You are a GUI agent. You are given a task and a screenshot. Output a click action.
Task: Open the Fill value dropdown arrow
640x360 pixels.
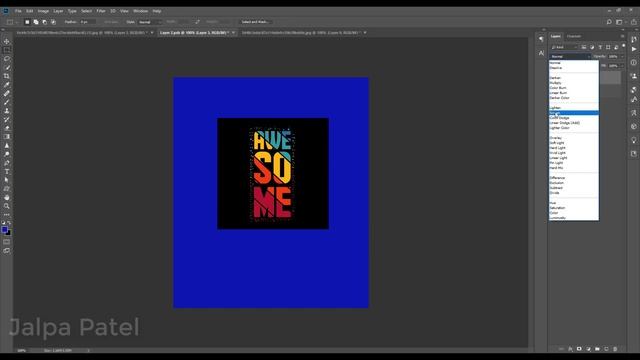[x=622, y=66]
